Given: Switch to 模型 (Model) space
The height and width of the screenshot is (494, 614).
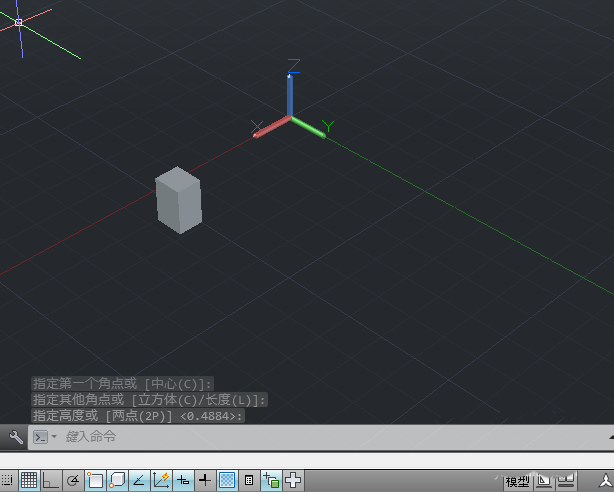Looking at the screenshot, I should coord(517,481).
